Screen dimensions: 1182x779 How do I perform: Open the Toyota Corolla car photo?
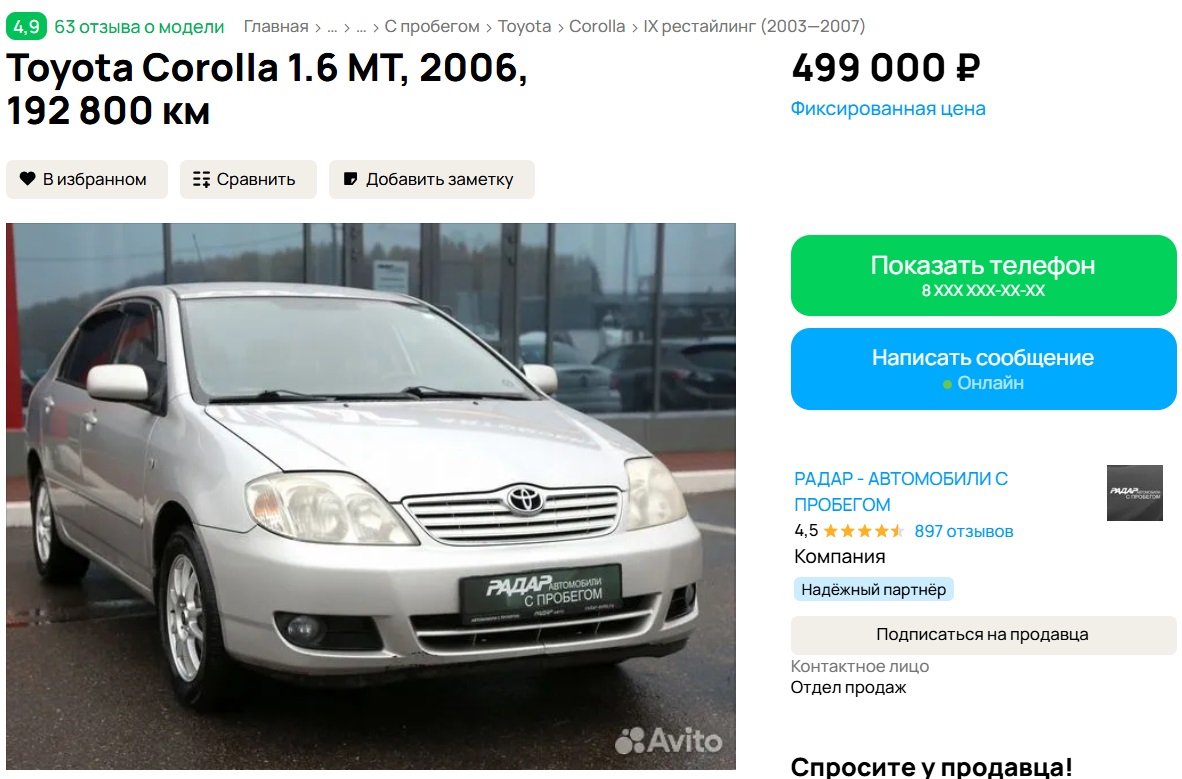(371, 496)
